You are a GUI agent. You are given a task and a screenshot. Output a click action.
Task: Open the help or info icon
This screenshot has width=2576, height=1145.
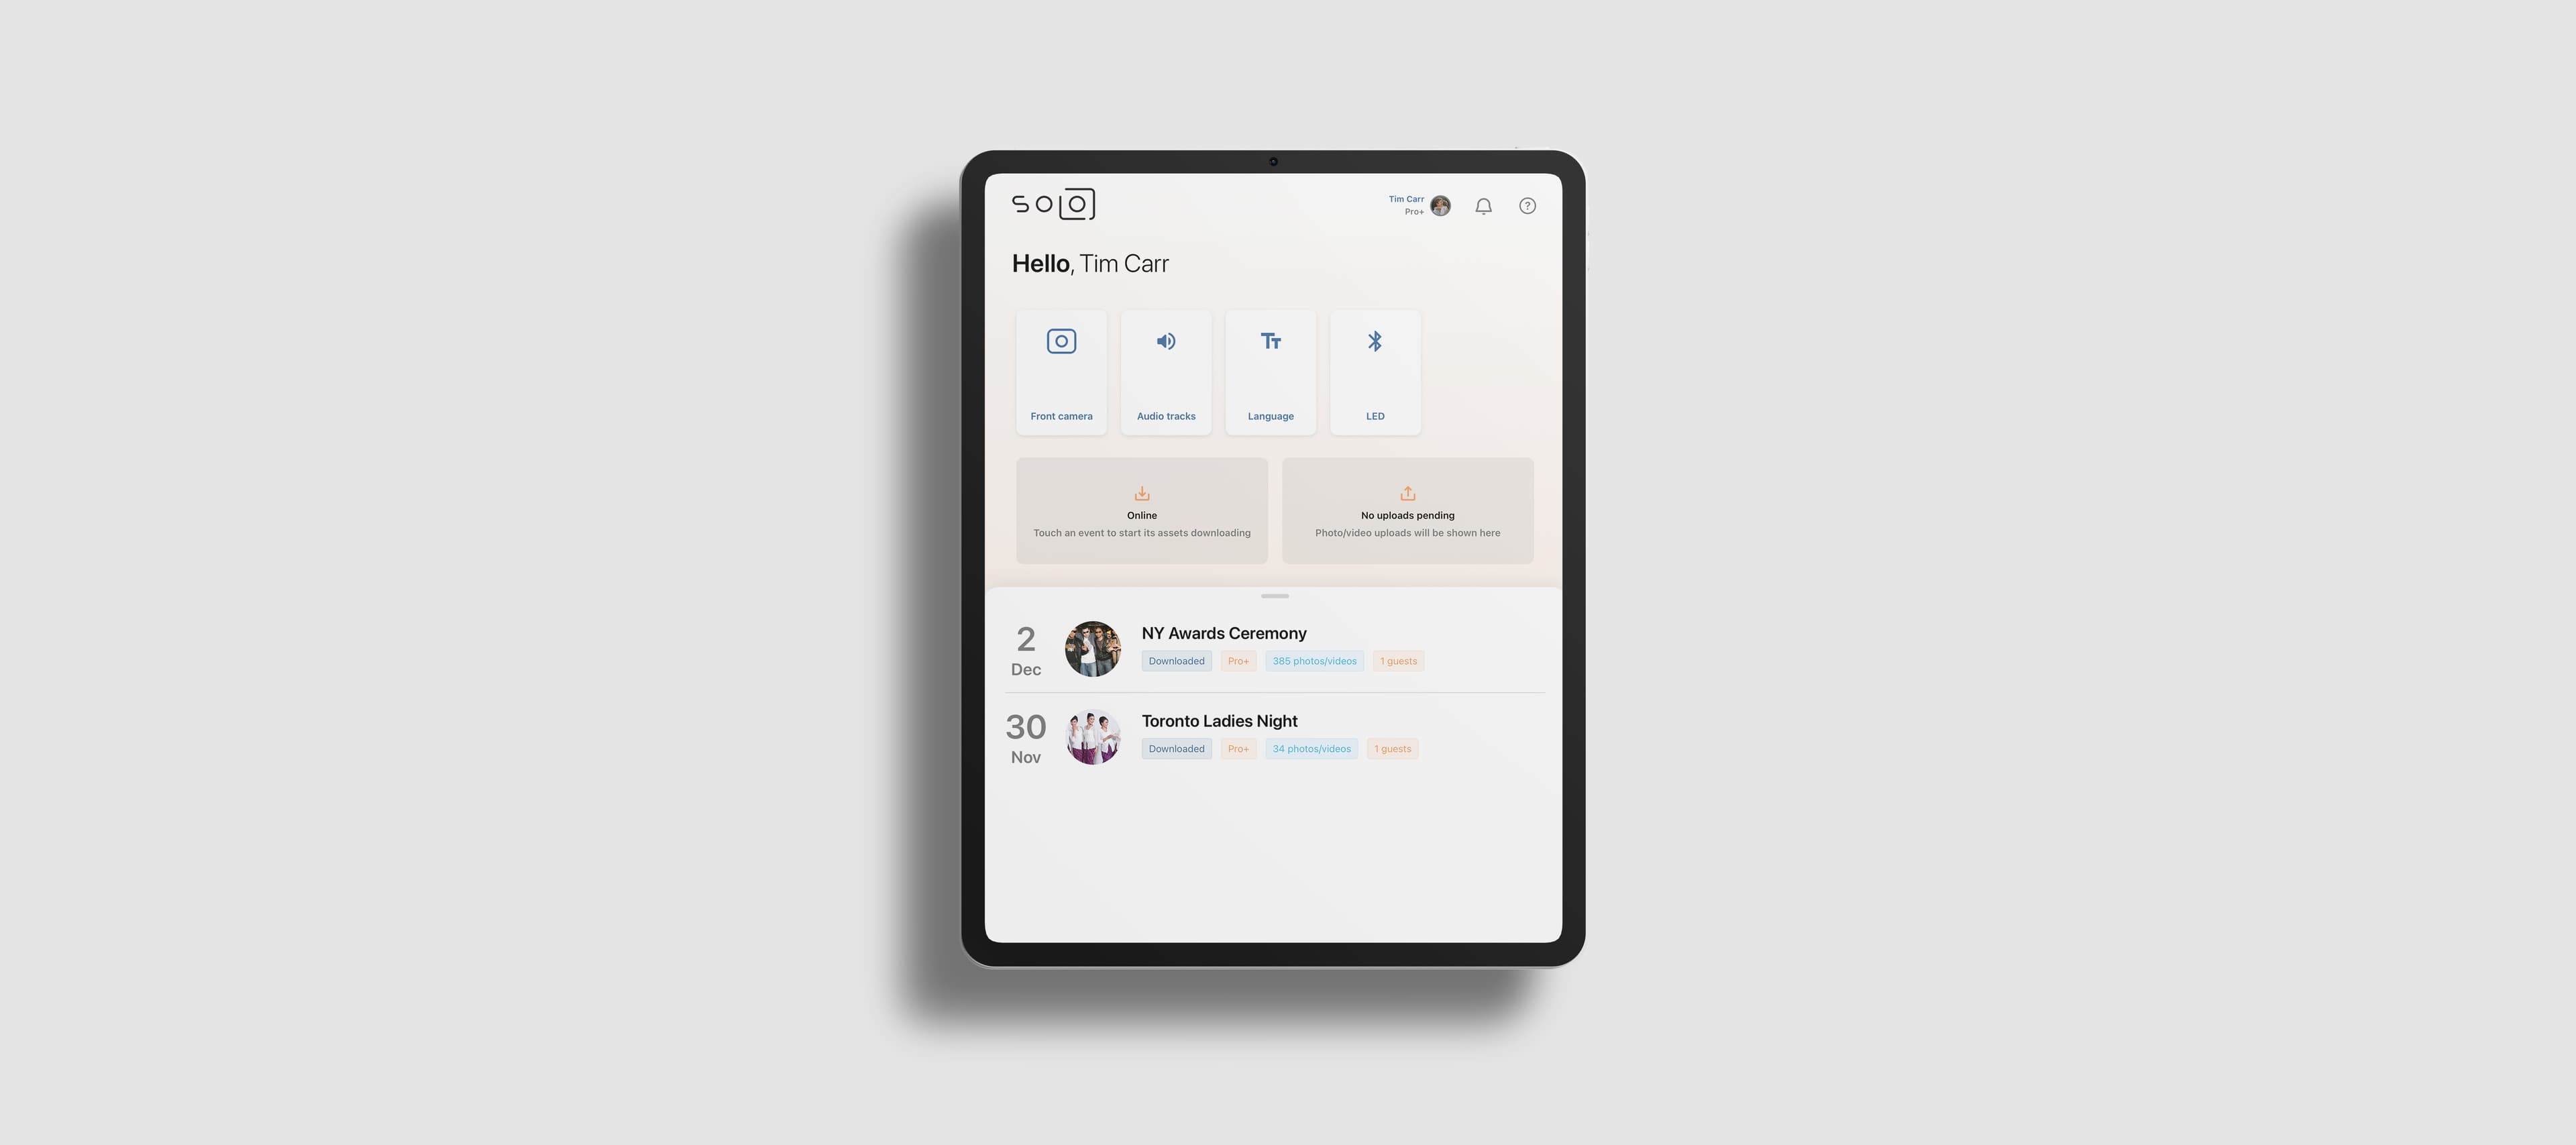[x=1525, y=204]
